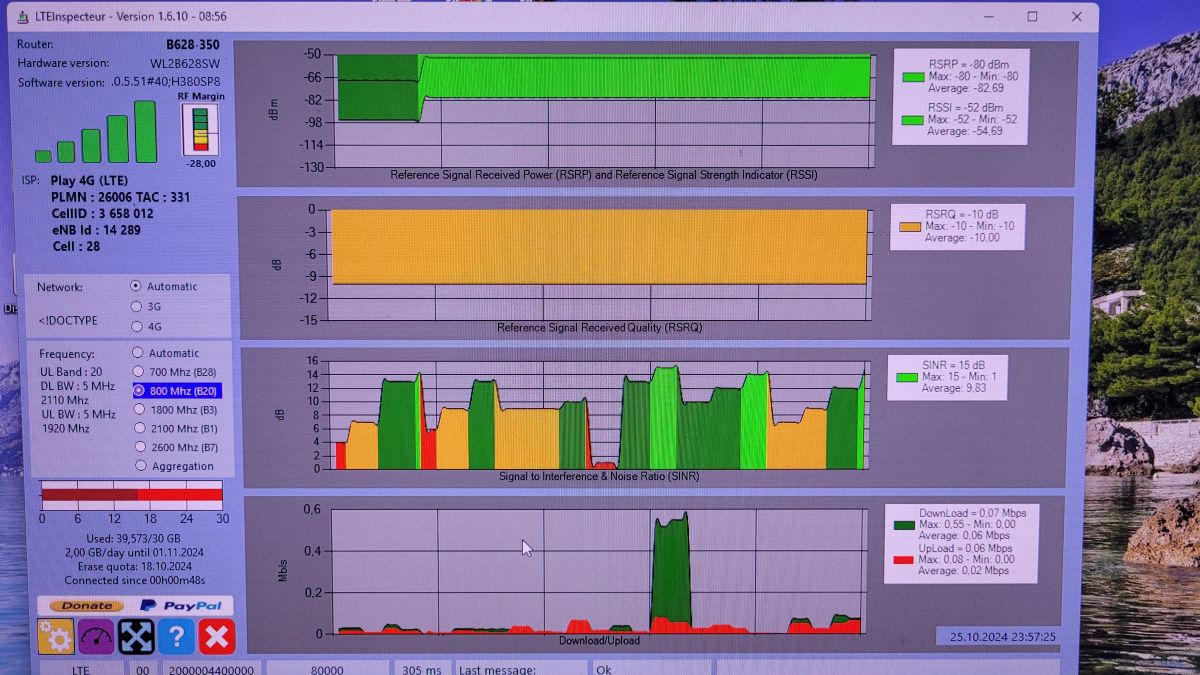Viewport: 1200px width, 675px height.
Task: Select Automatic network mode
Action: click(x=137, y=286)
